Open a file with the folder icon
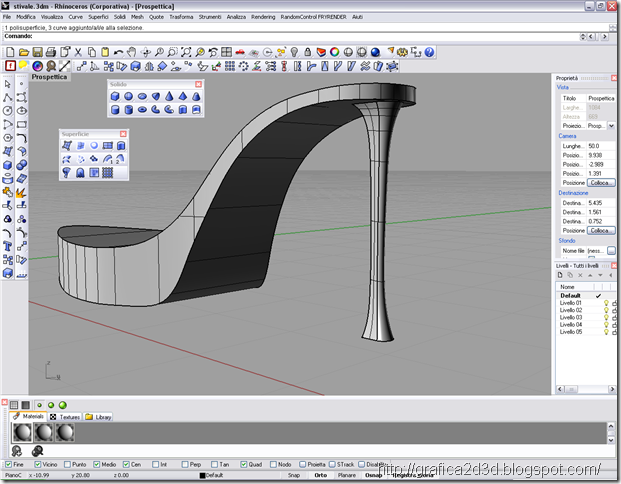 tap(24, 52)
